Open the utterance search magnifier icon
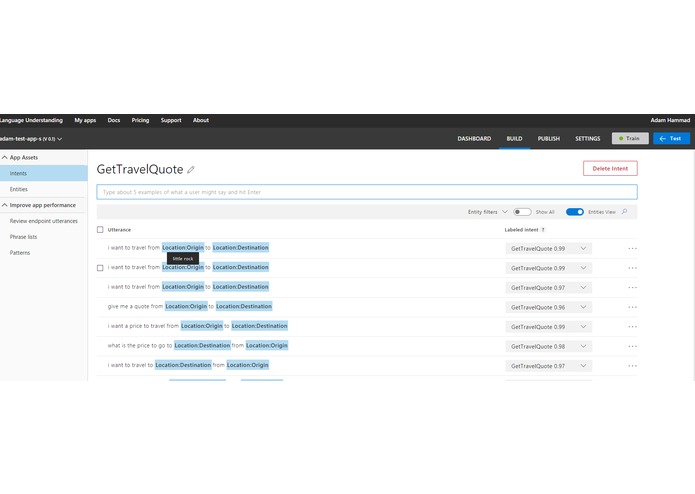This screenshot has height=494, width=695. [625, 212]
